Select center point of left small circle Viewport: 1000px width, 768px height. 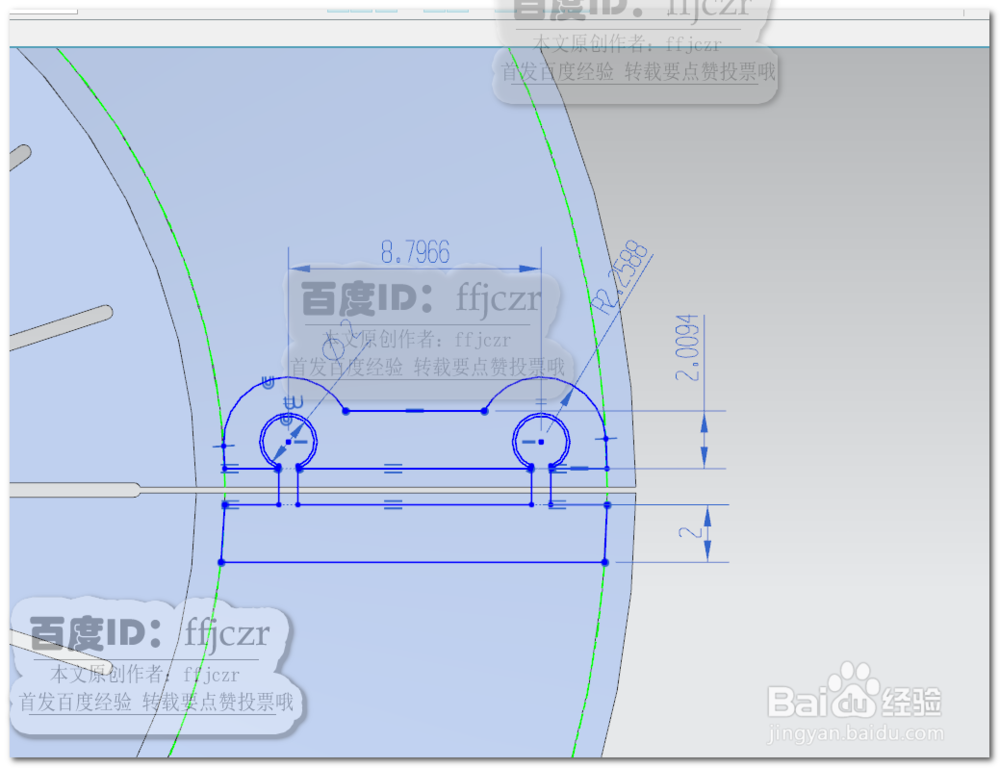coord(288,441)
